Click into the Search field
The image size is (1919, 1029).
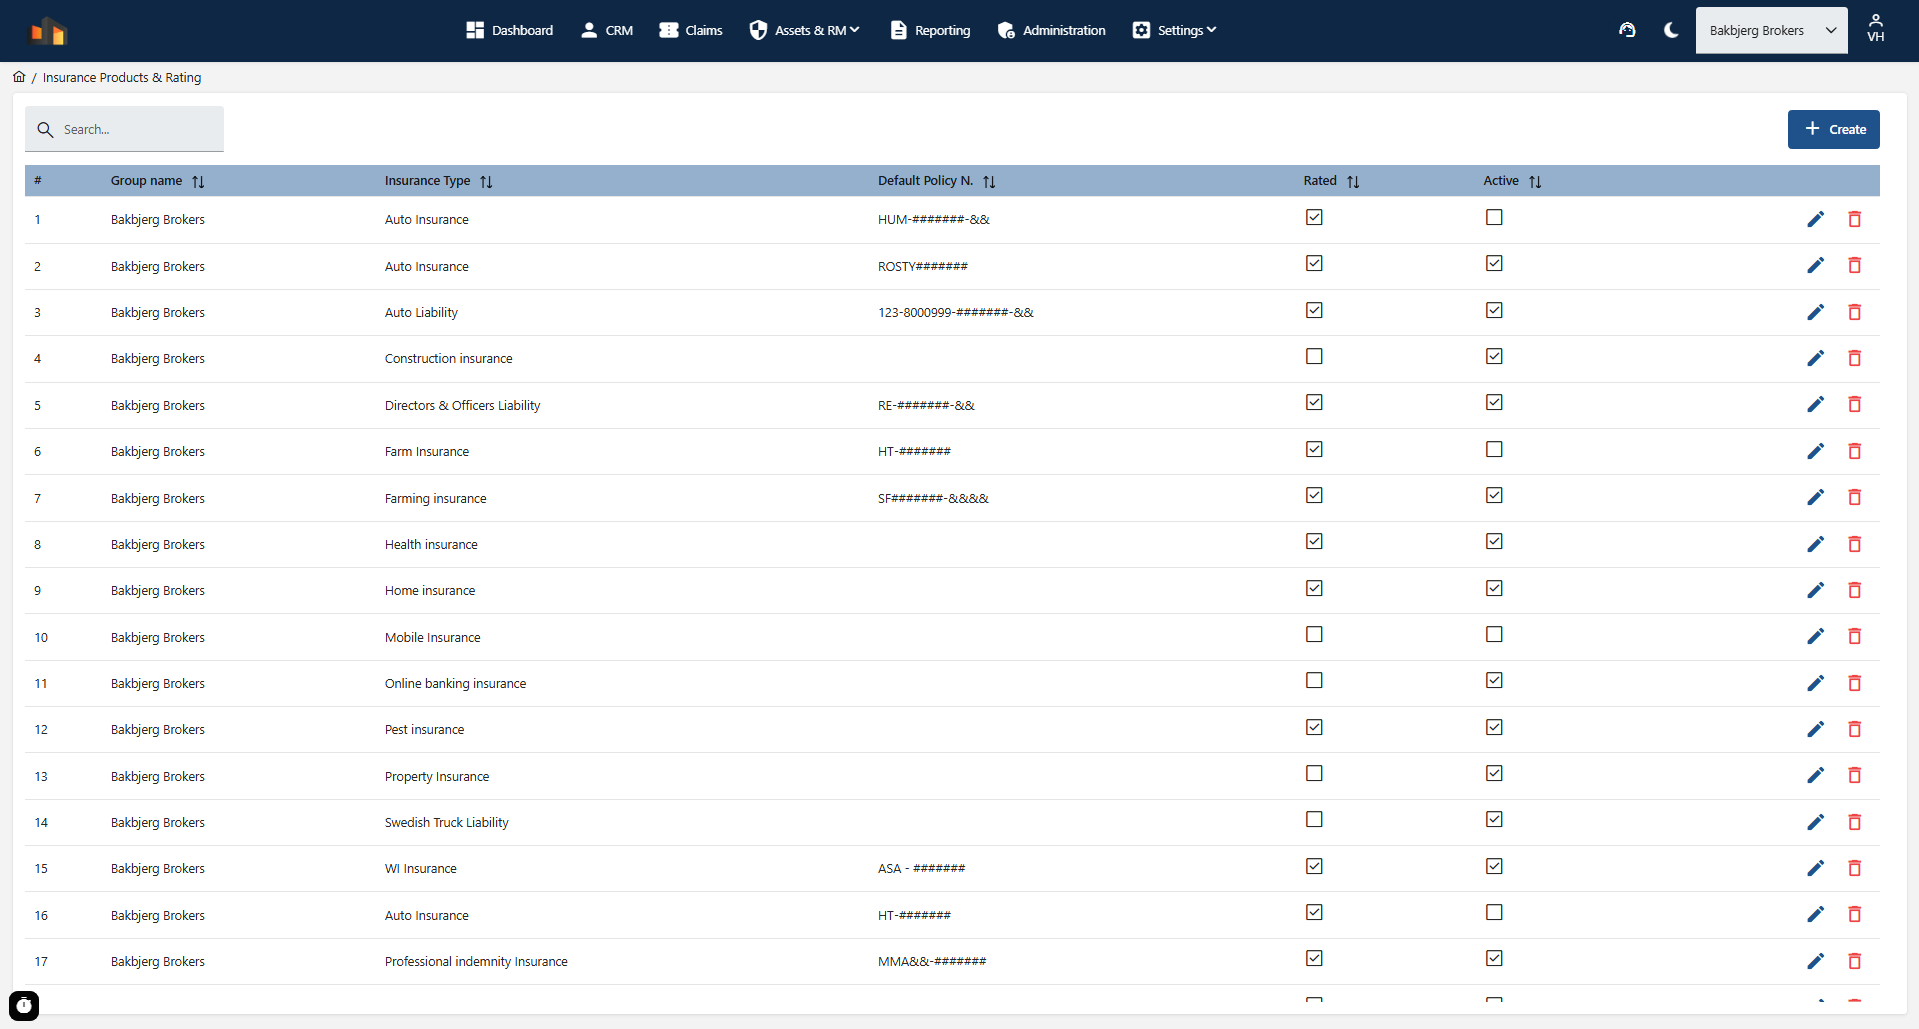124,129
